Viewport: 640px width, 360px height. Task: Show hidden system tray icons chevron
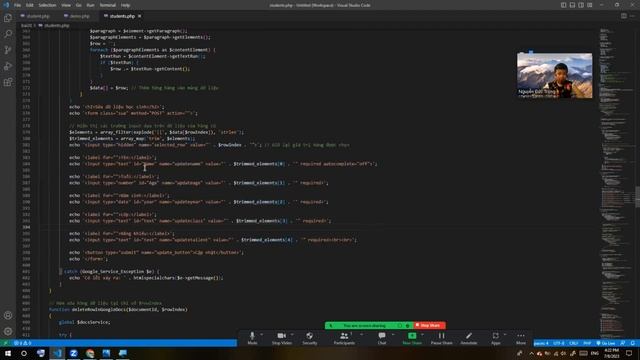(531, 353)
